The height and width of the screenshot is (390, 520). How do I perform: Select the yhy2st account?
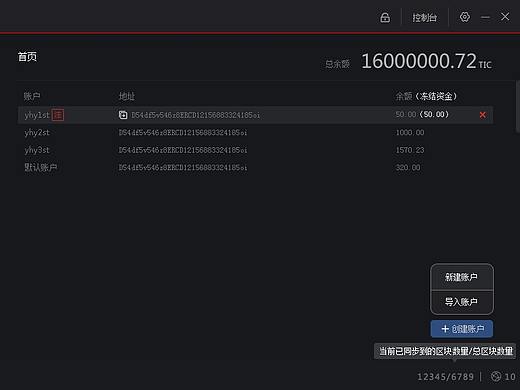[x=37, y=132]
